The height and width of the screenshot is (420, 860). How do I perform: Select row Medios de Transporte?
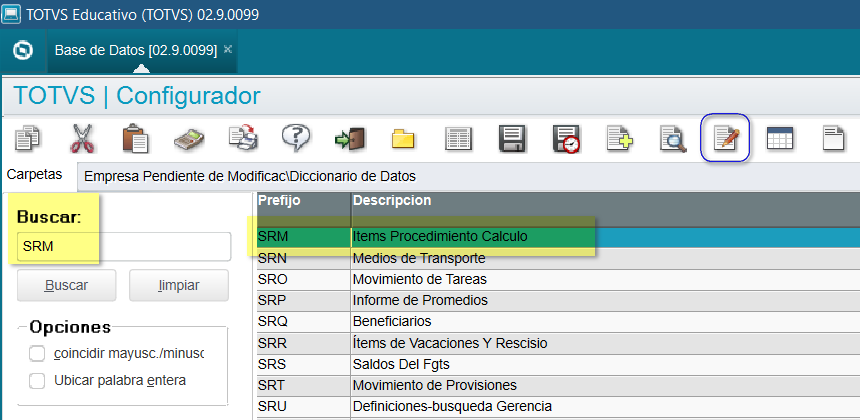click(x=558, y=258)
